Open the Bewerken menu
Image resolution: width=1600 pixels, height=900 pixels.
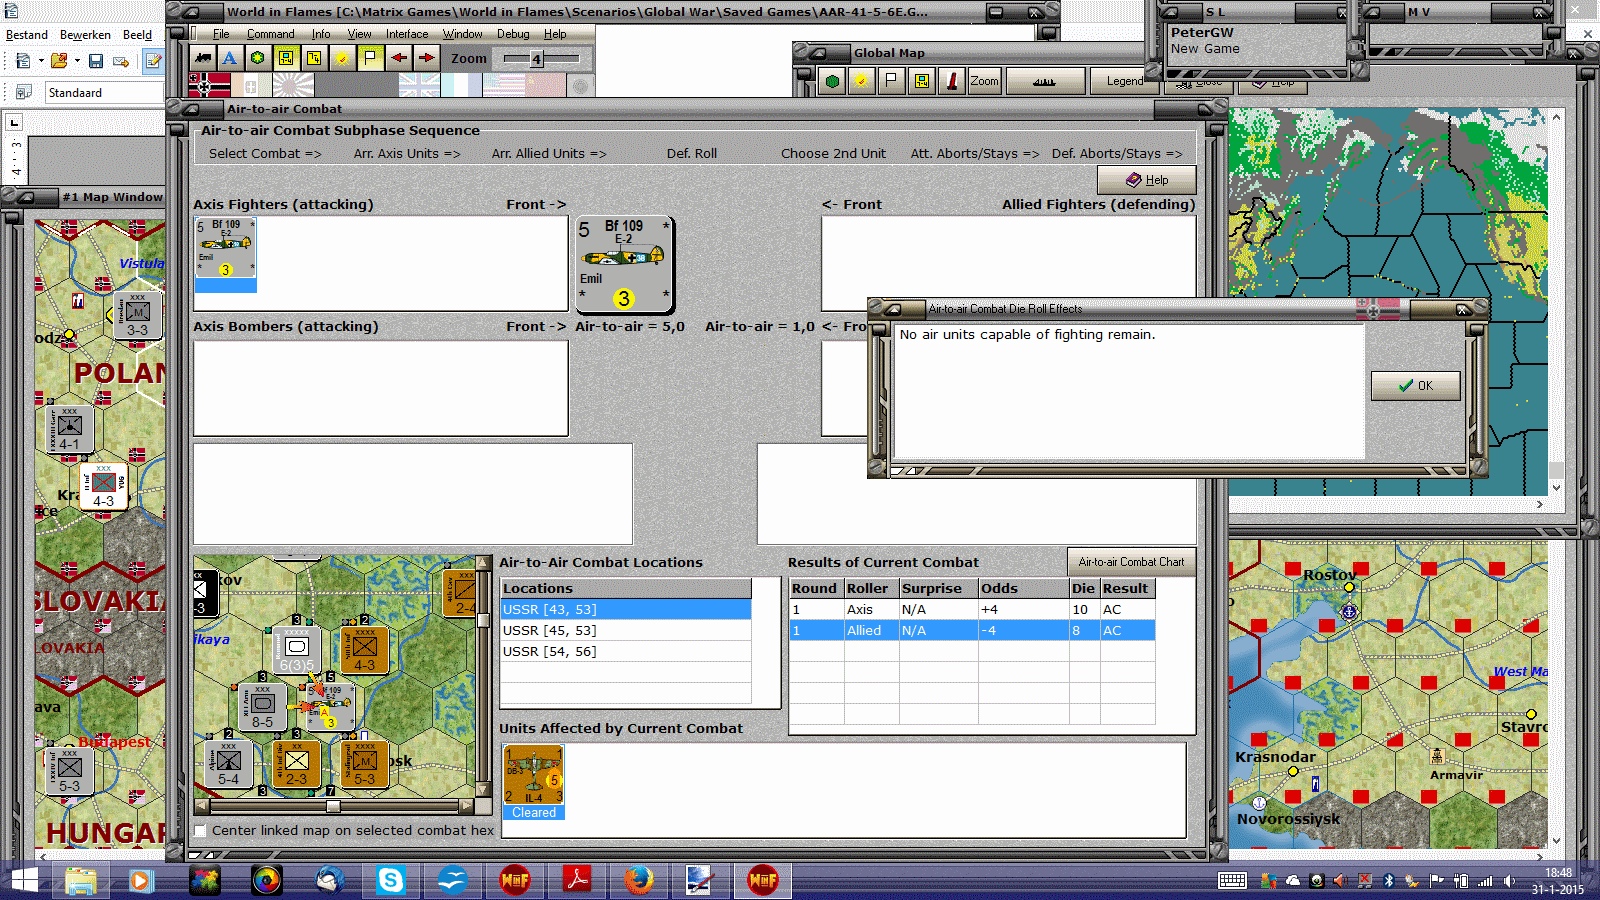85,35
